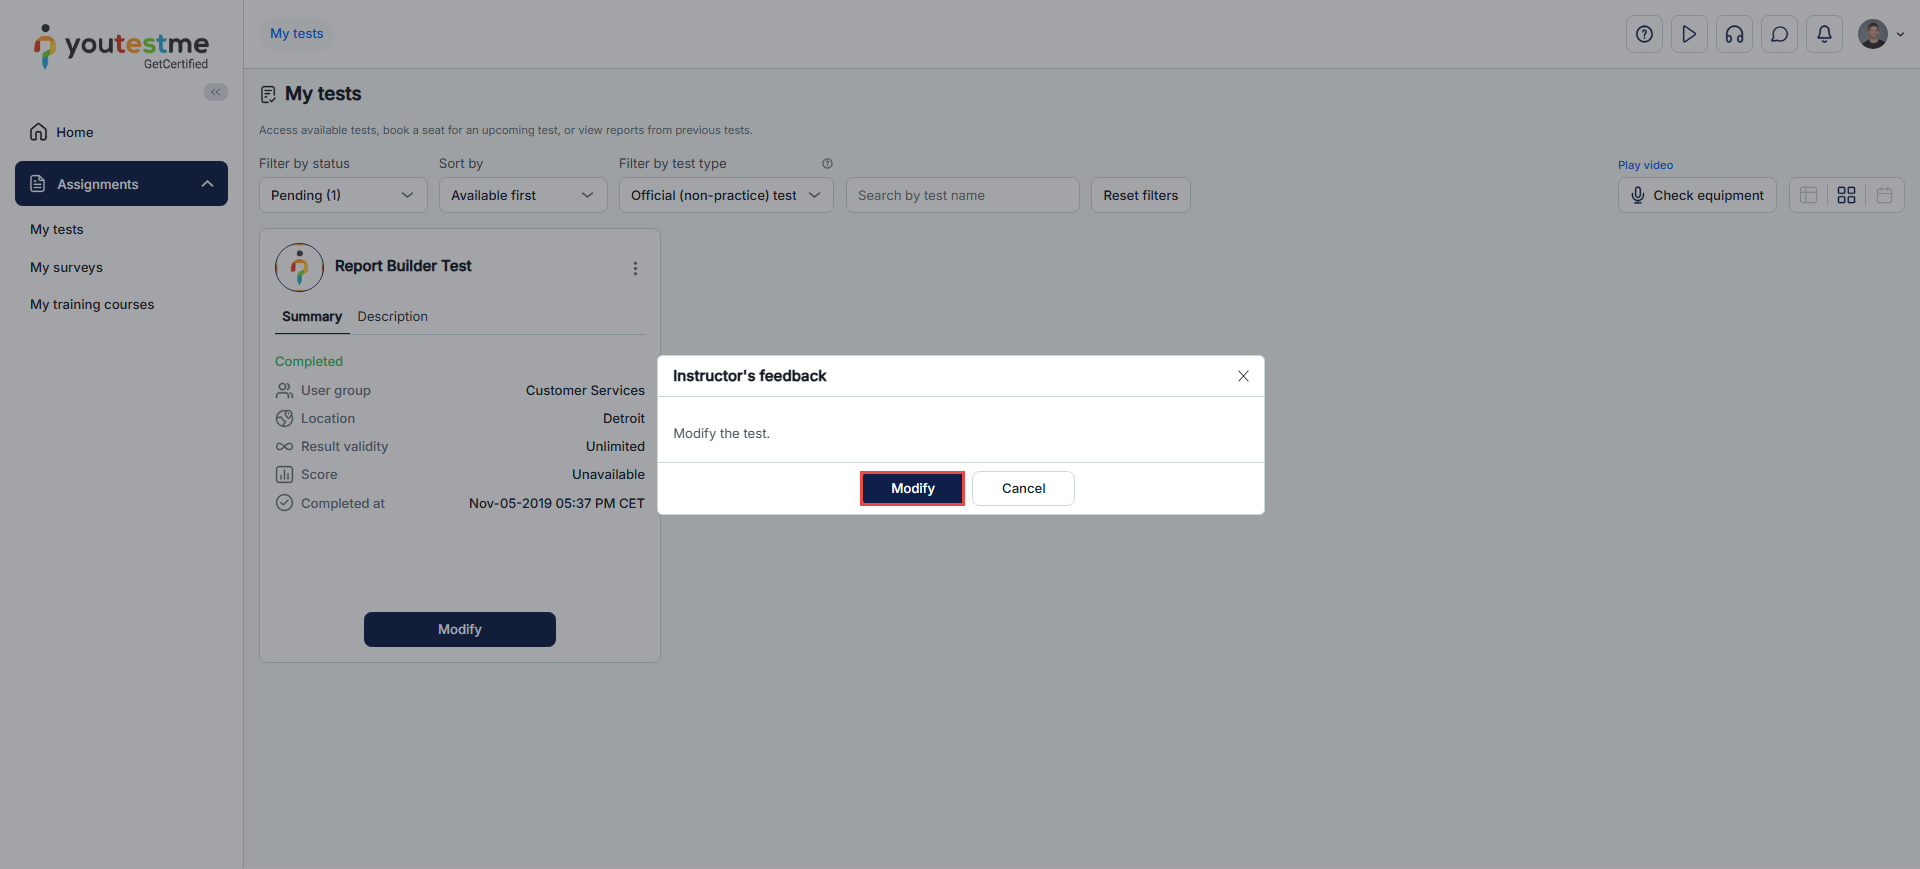Open the Official (non-practice) test dropdown
Image resolution: width=1920 pixels, height=869 pixels.
[x=725, y=195]
